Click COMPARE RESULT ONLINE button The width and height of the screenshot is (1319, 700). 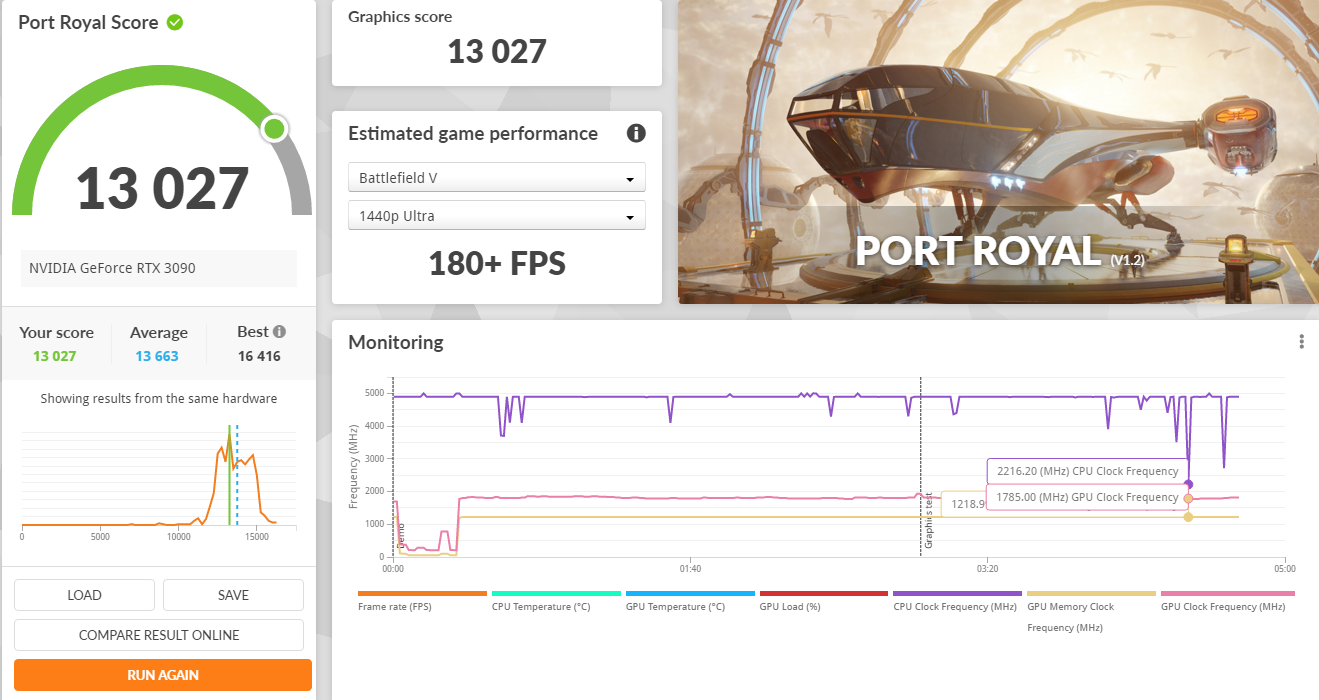point(159,635)
